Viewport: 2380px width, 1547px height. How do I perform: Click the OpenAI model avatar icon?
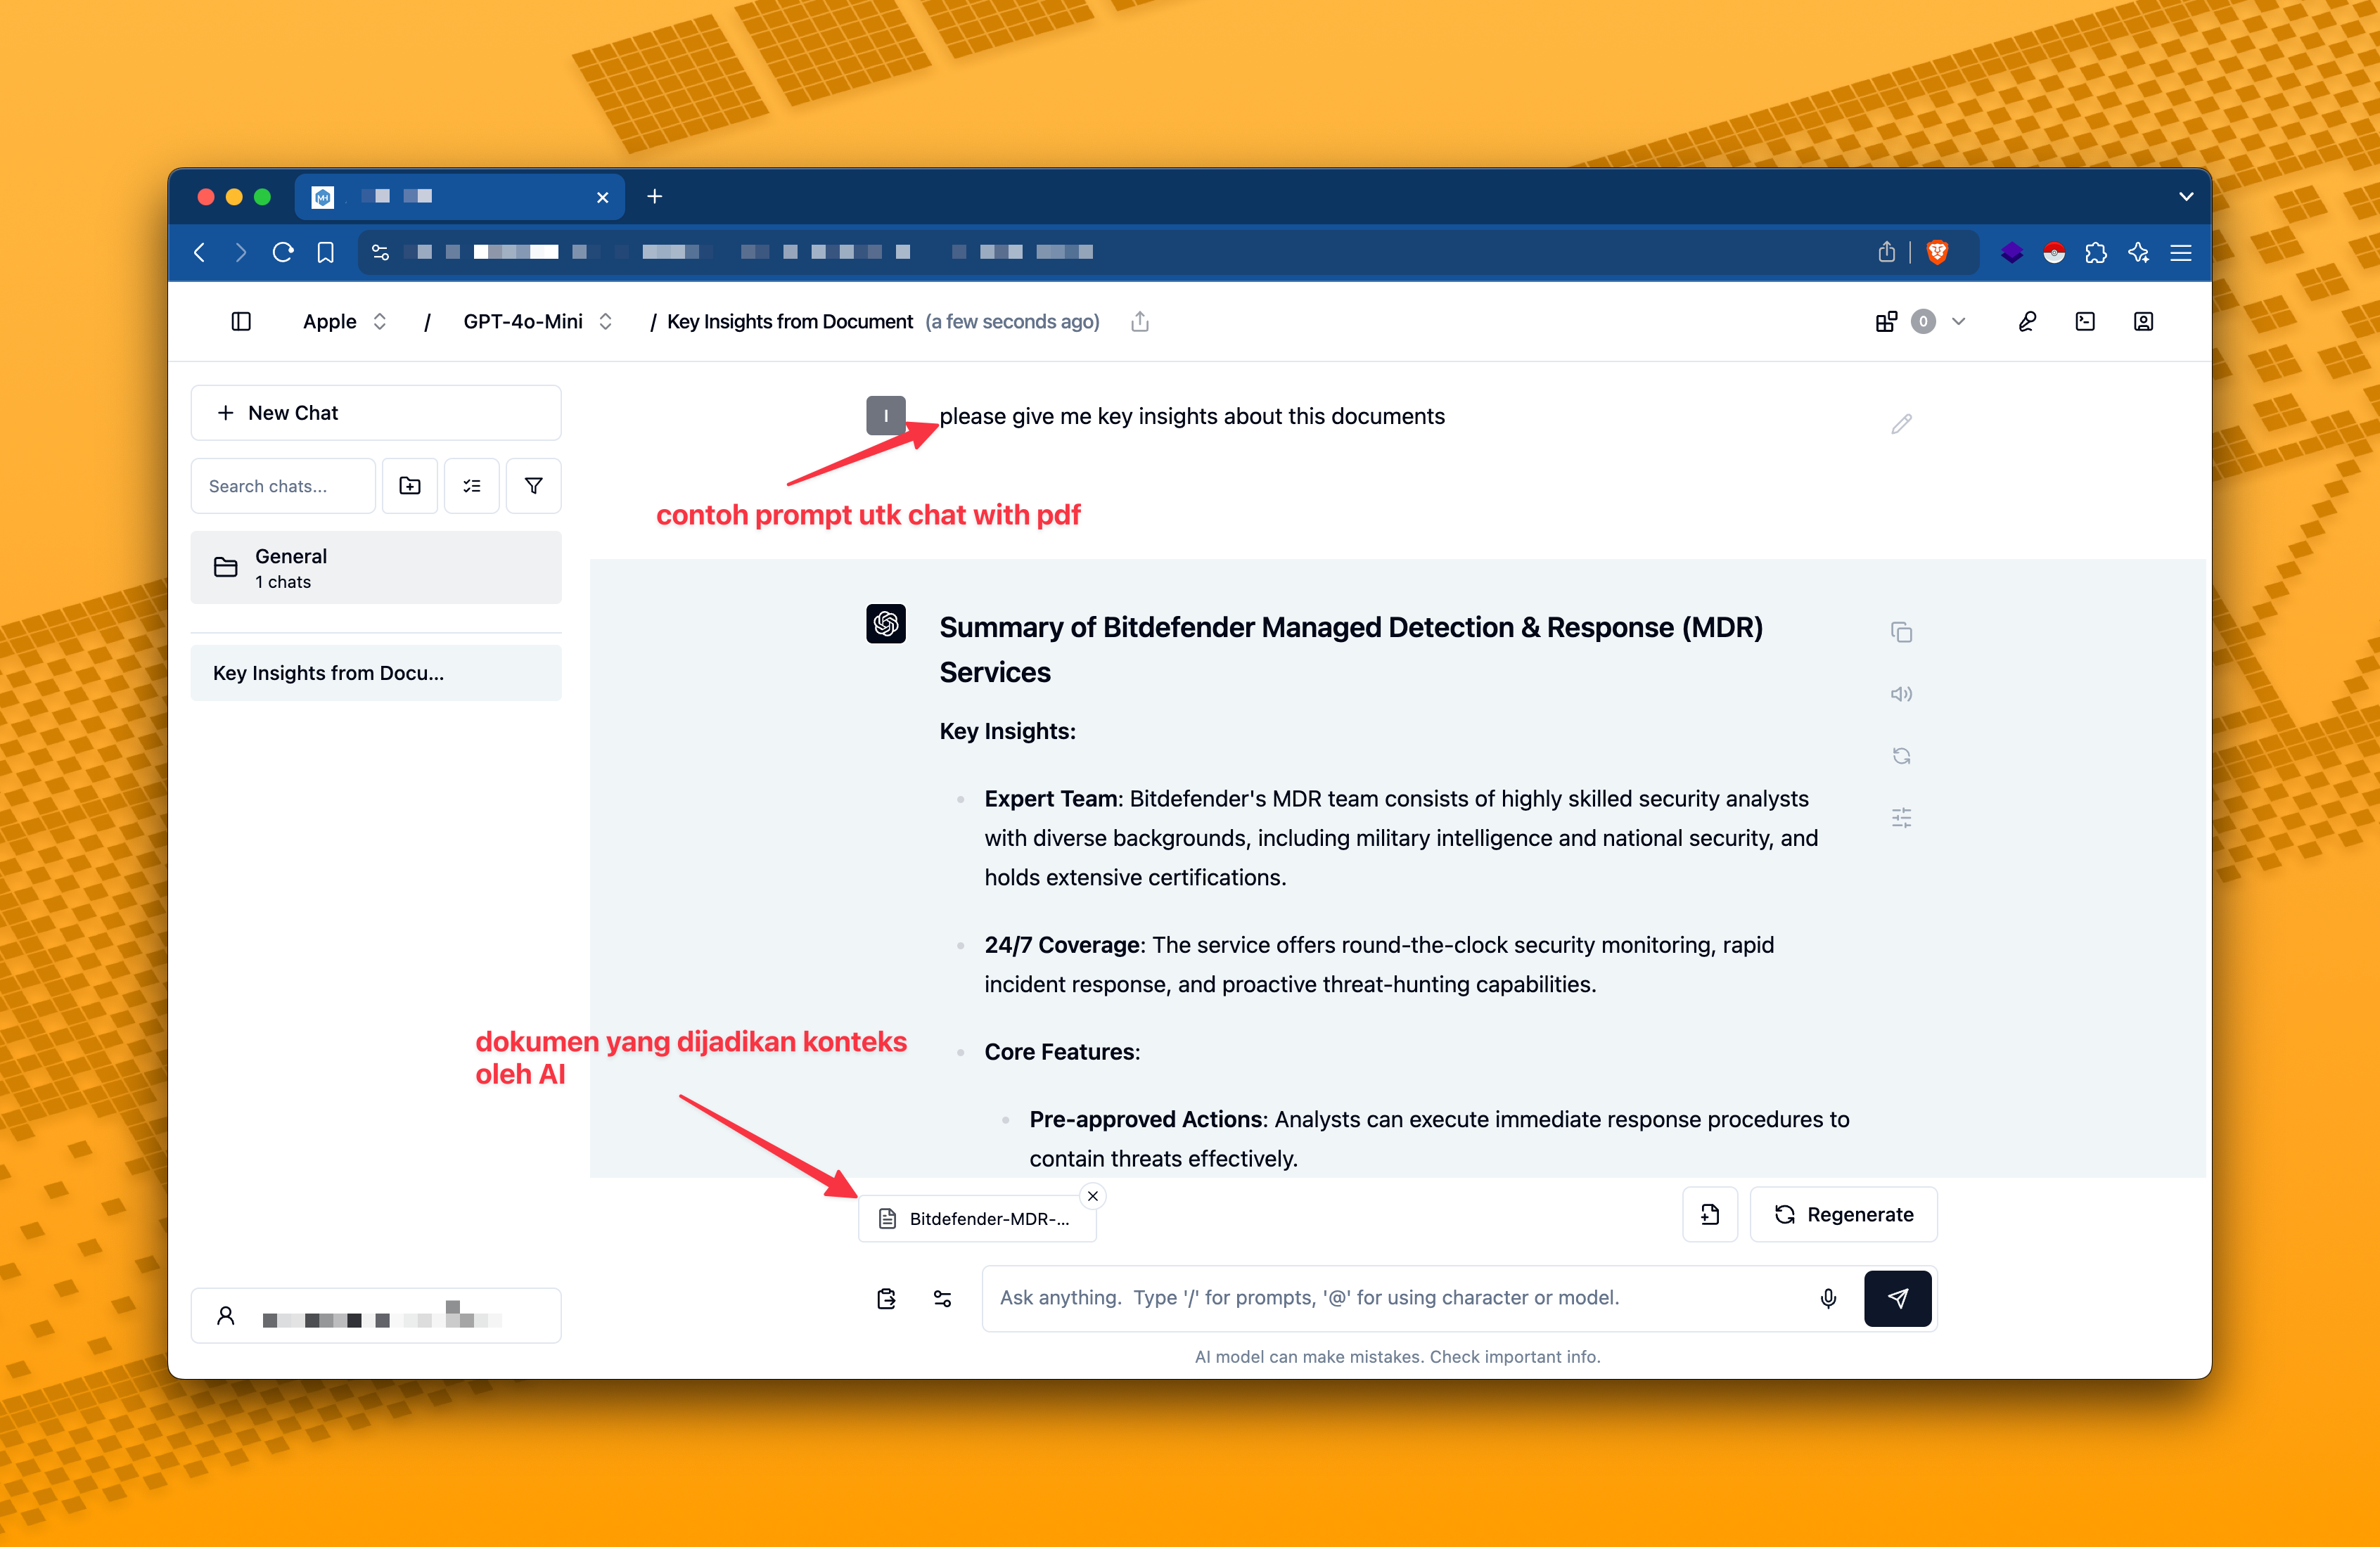coord(886,623)
